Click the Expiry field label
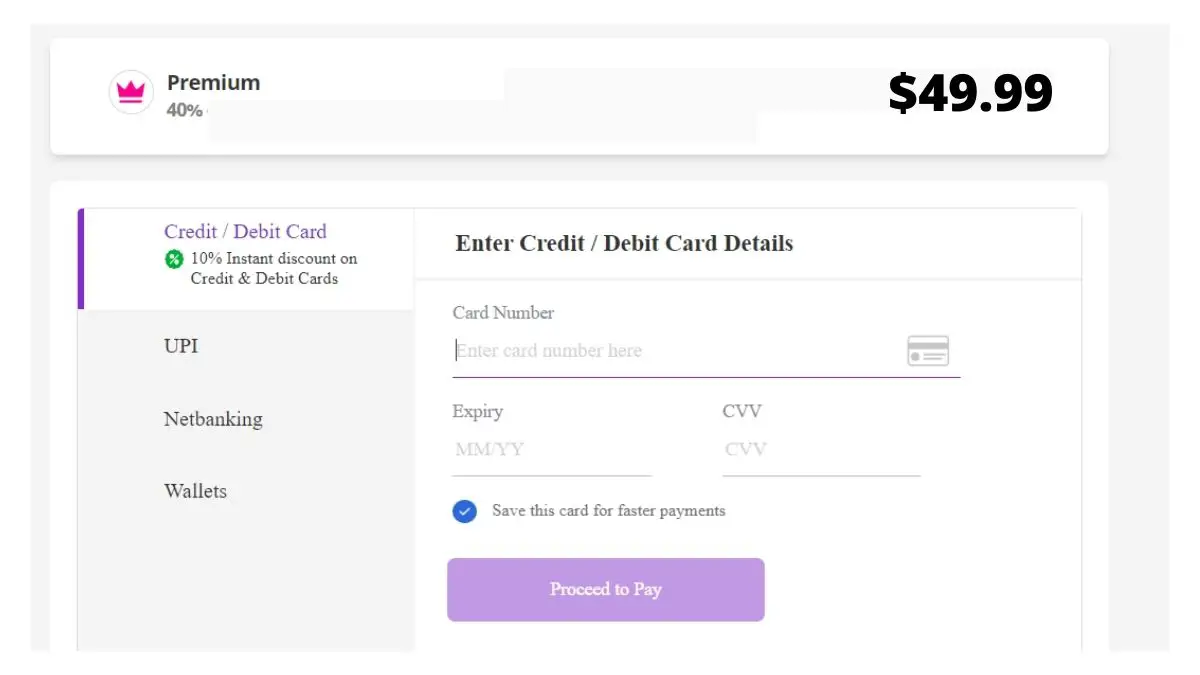Image resolution: width=1200 pixels, height=675 pixels. tap(477, 411)
